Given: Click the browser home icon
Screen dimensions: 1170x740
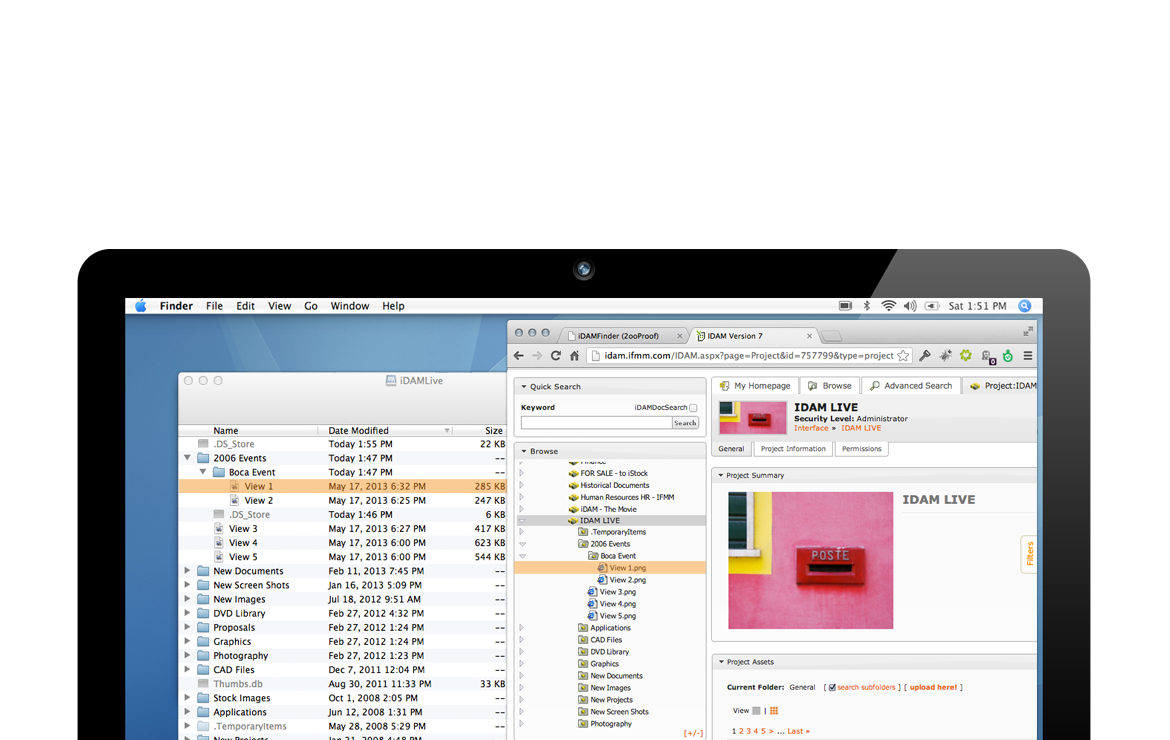Looking at the screenshot, I should point(575,356).
